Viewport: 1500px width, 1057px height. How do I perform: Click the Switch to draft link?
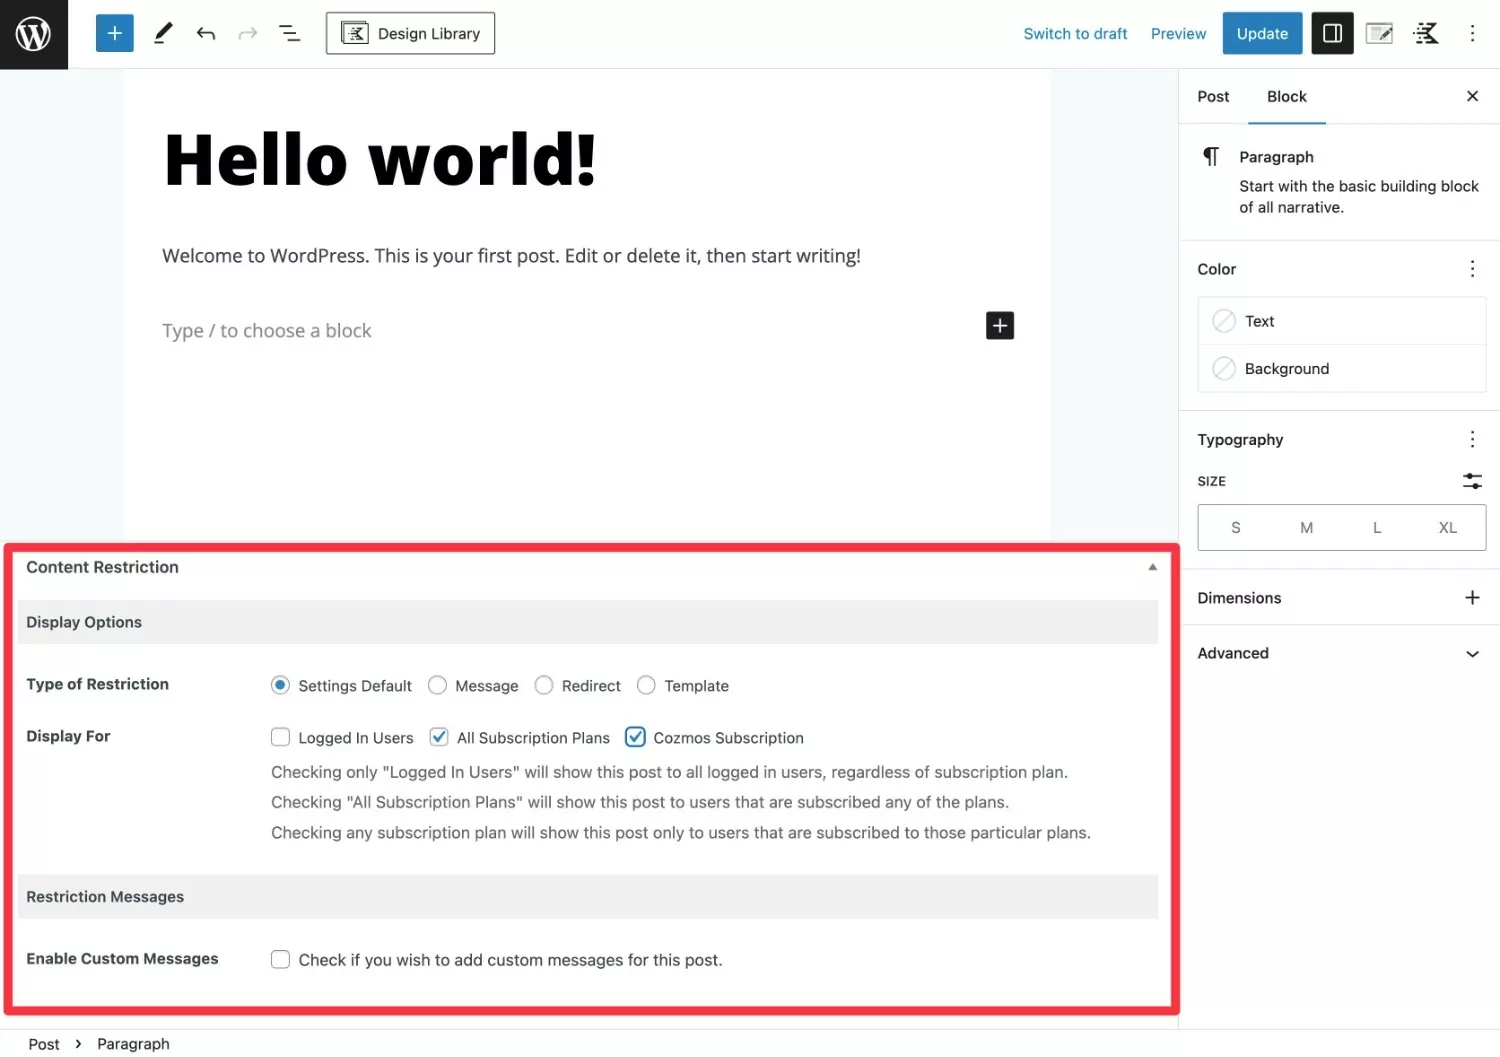tap(1075, 34)
